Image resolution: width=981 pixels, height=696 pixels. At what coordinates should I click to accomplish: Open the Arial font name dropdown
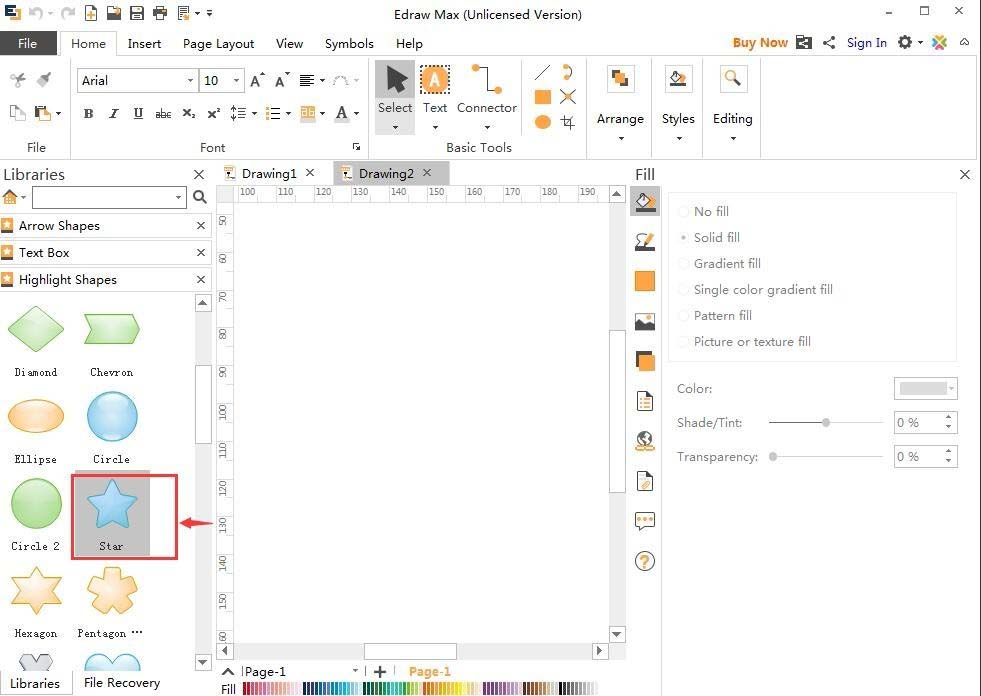pyautogui.click(x=190, y=81)
